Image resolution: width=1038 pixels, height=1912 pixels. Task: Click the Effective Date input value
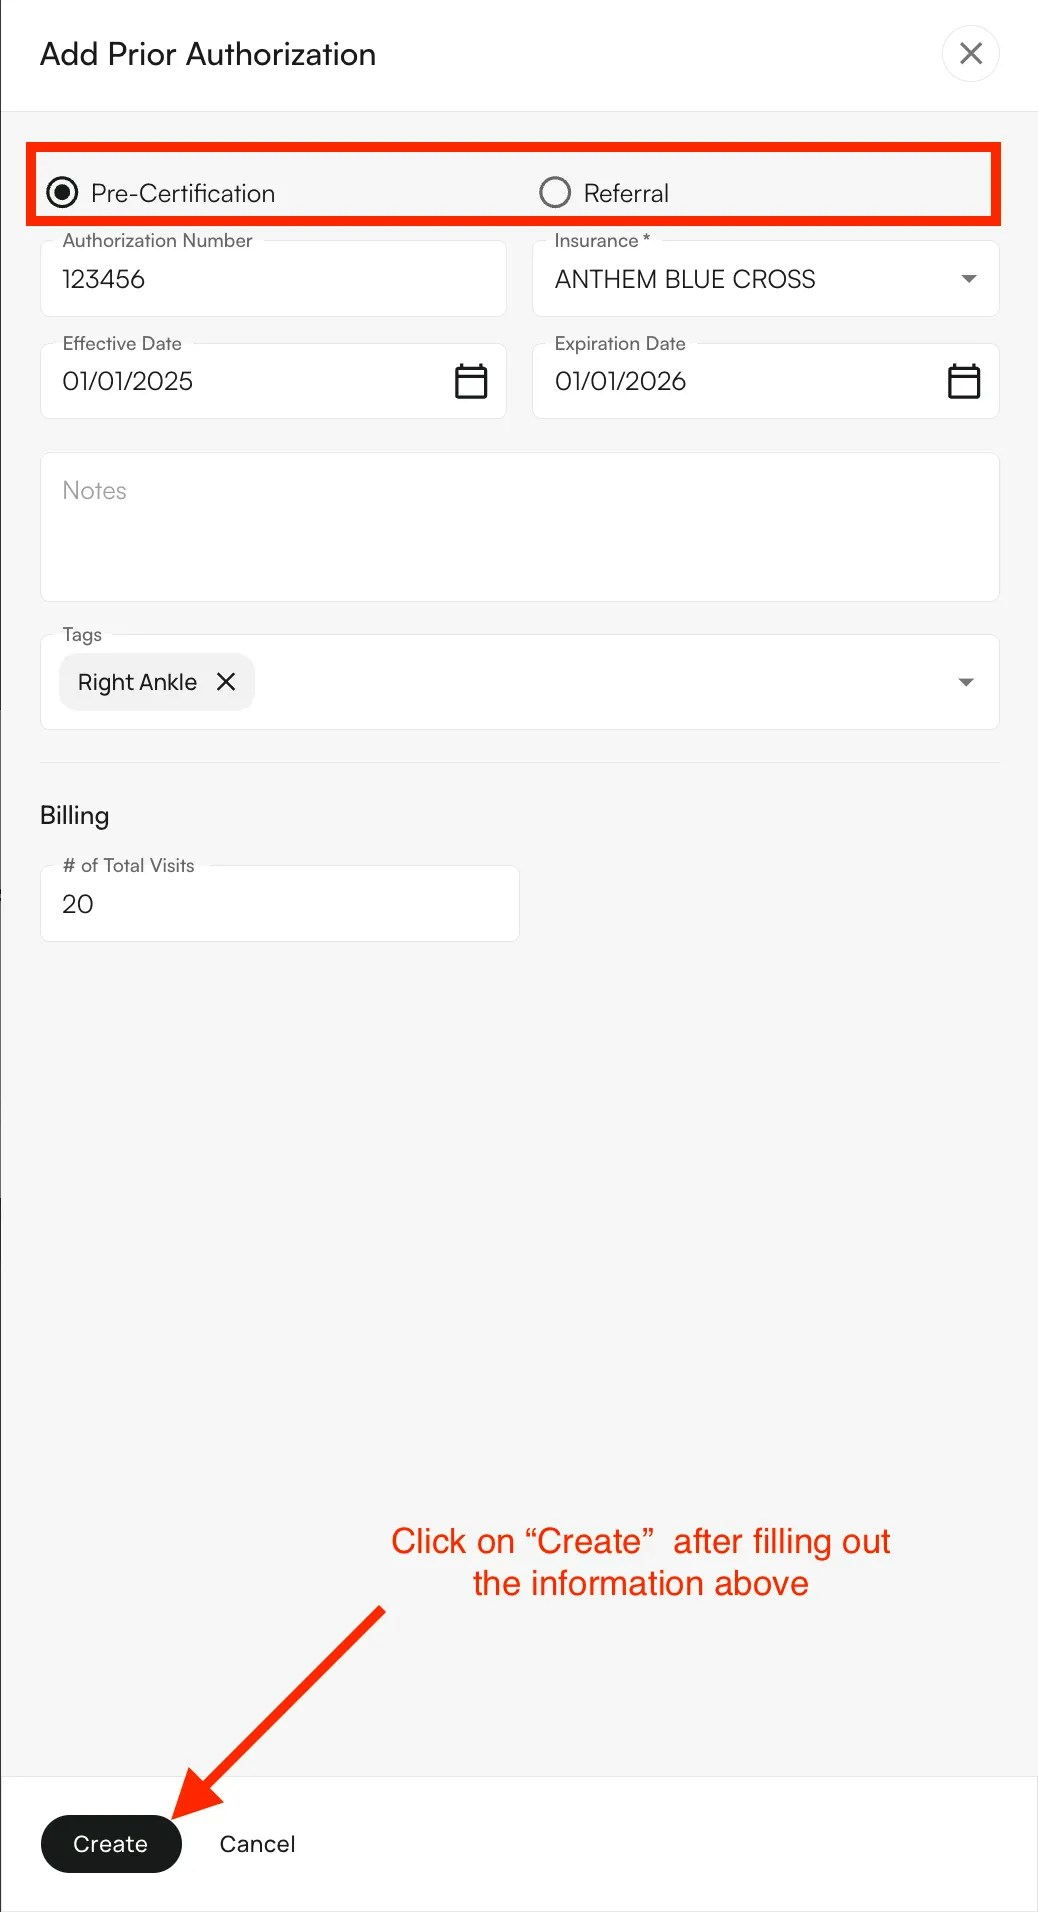128,381
